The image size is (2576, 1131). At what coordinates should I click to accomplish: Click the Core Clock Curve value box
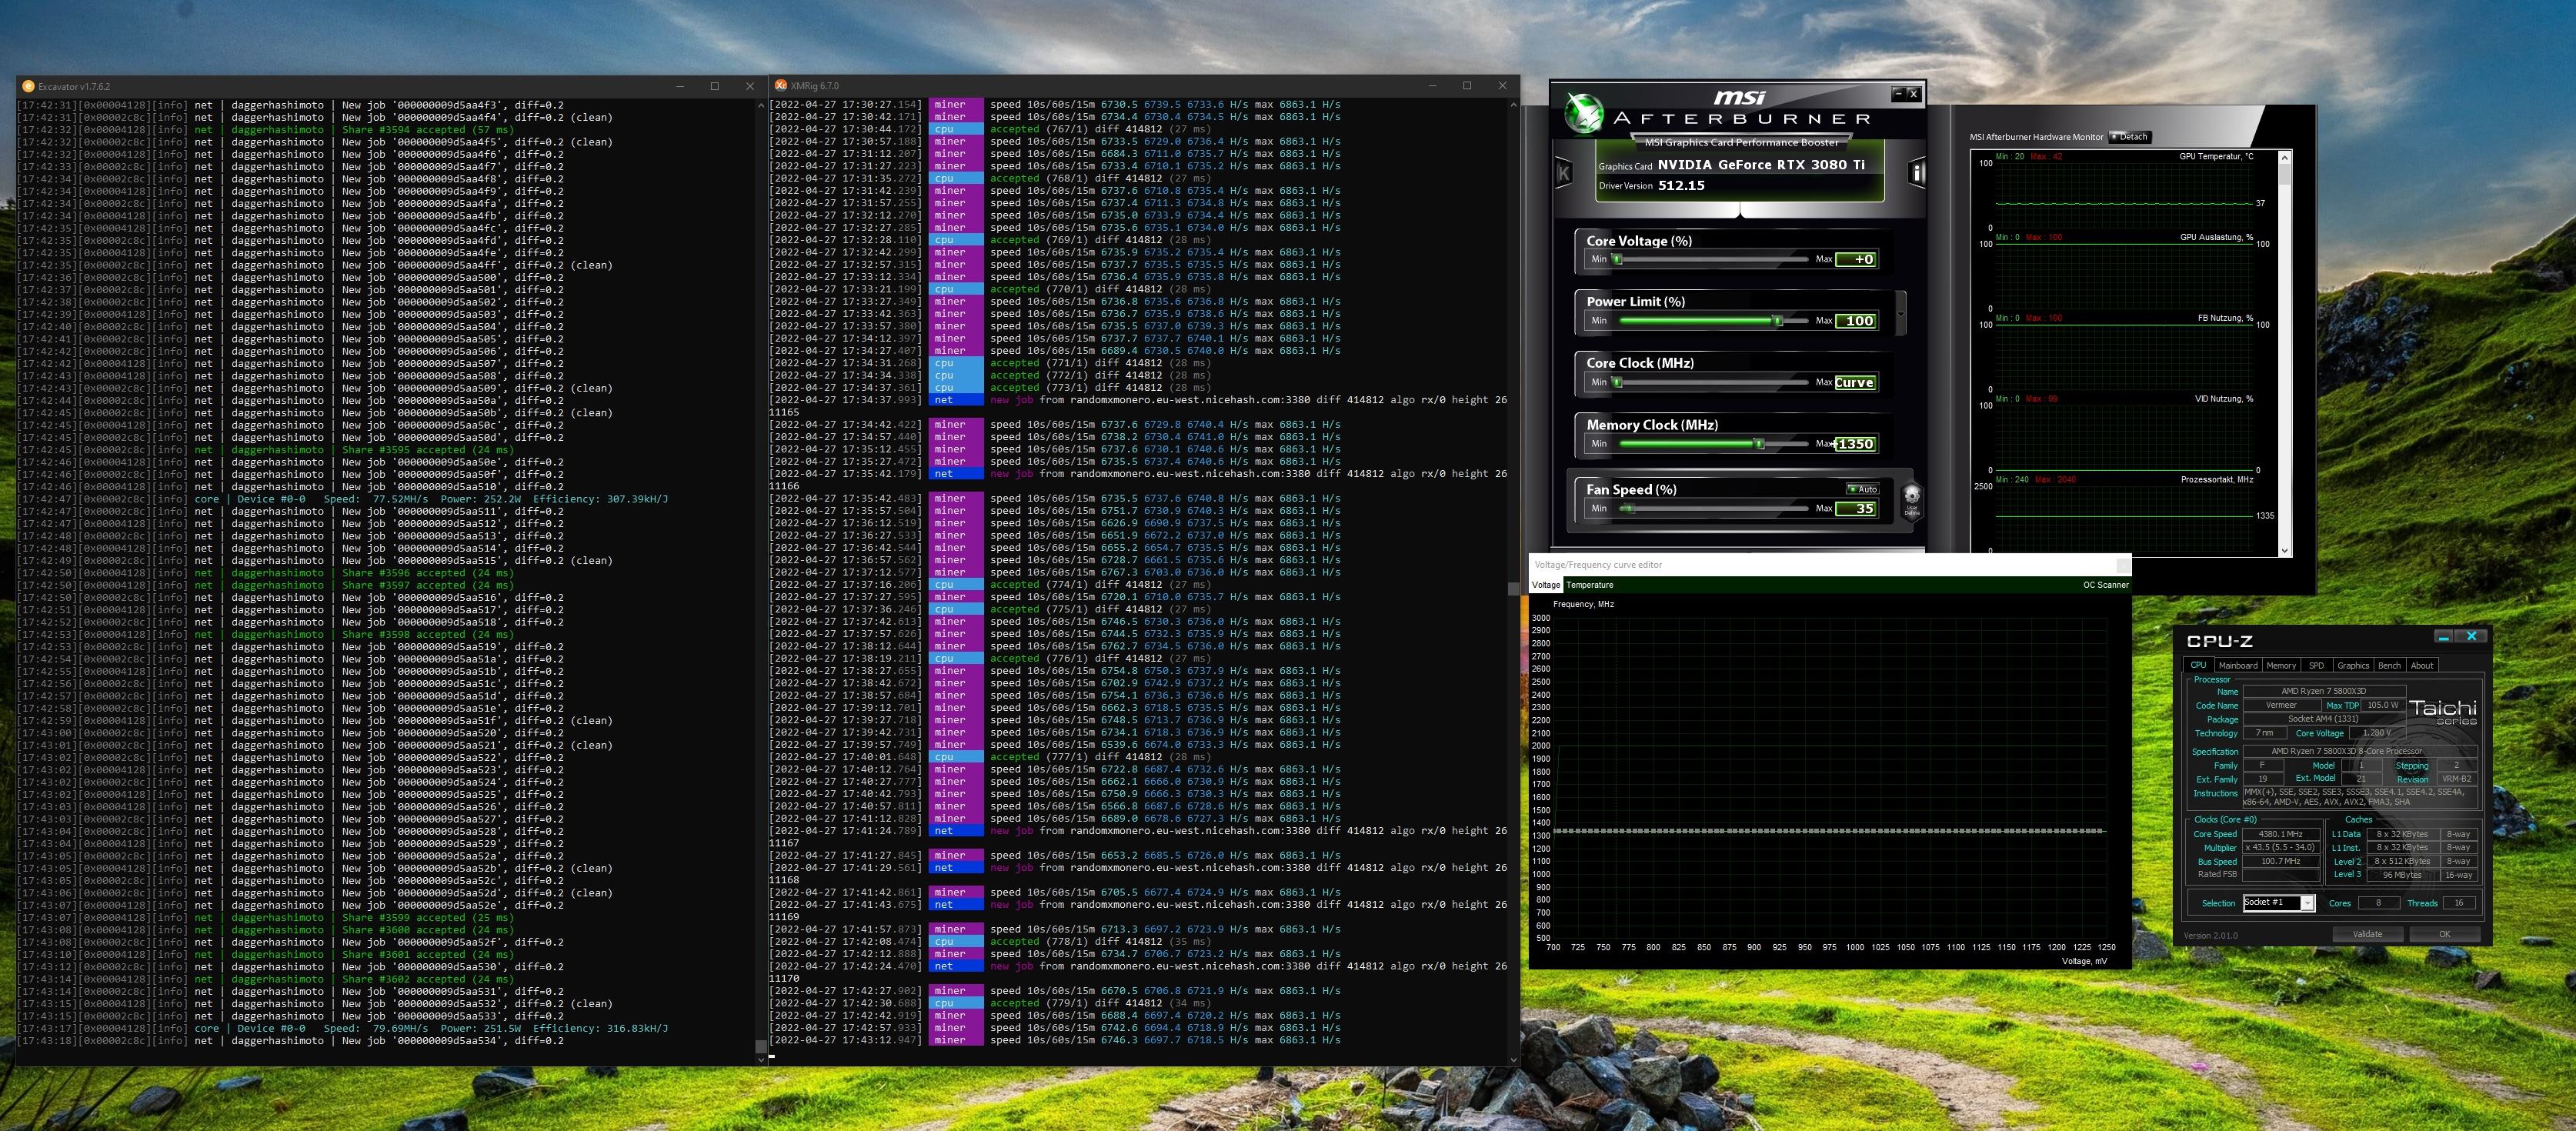pos(1854,383)
